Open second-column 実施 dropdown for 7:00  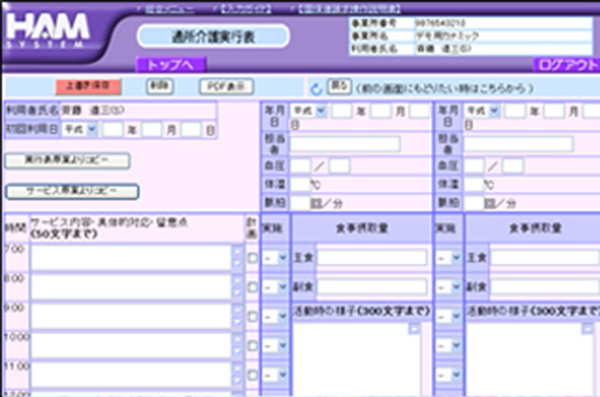tap(448, 258)
